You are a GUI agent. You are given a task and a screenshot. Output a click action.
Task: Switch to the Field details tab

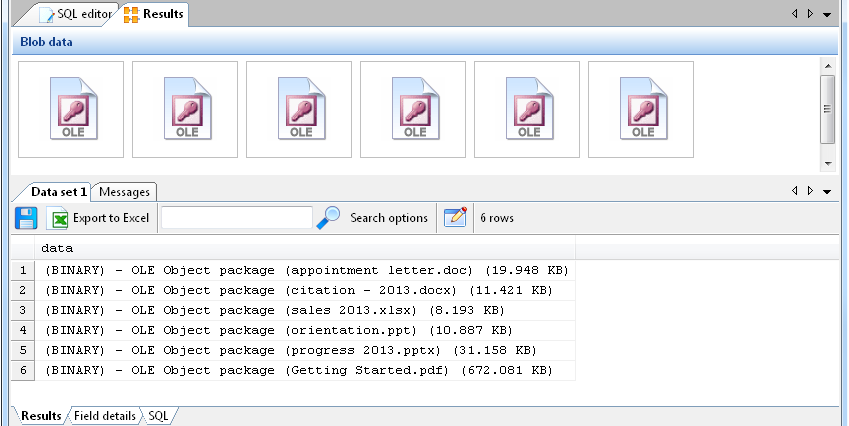105,415
